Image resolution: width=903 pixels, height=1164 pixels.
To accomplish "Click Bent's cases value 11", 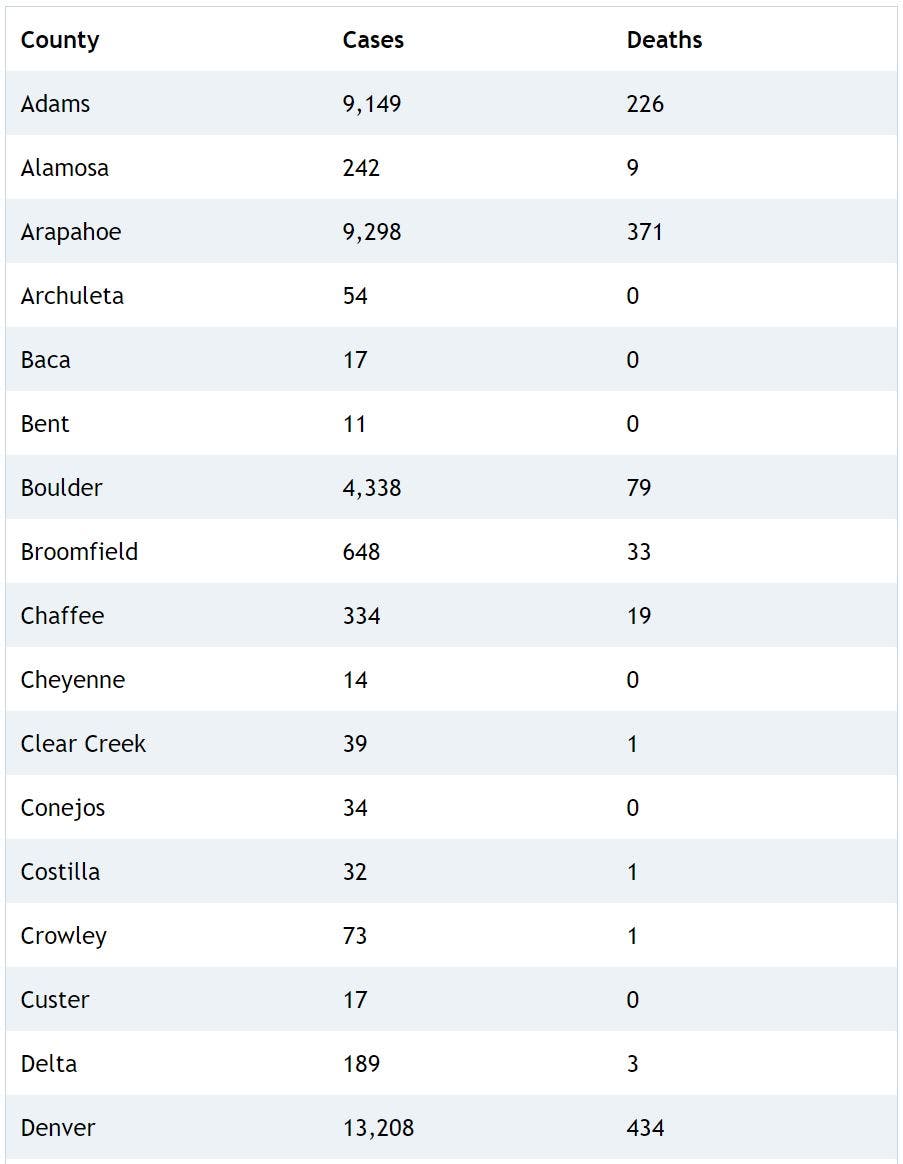I will (354, 424).
